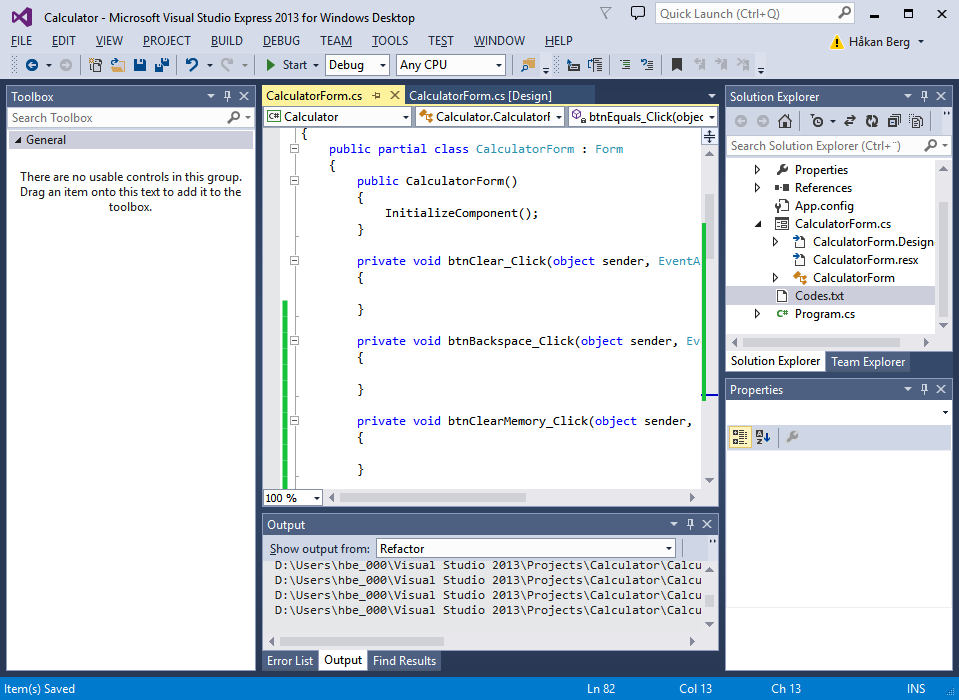Click the notifications filter funnel icon
This screenshot has width=959, height=700.
(605, 13)
